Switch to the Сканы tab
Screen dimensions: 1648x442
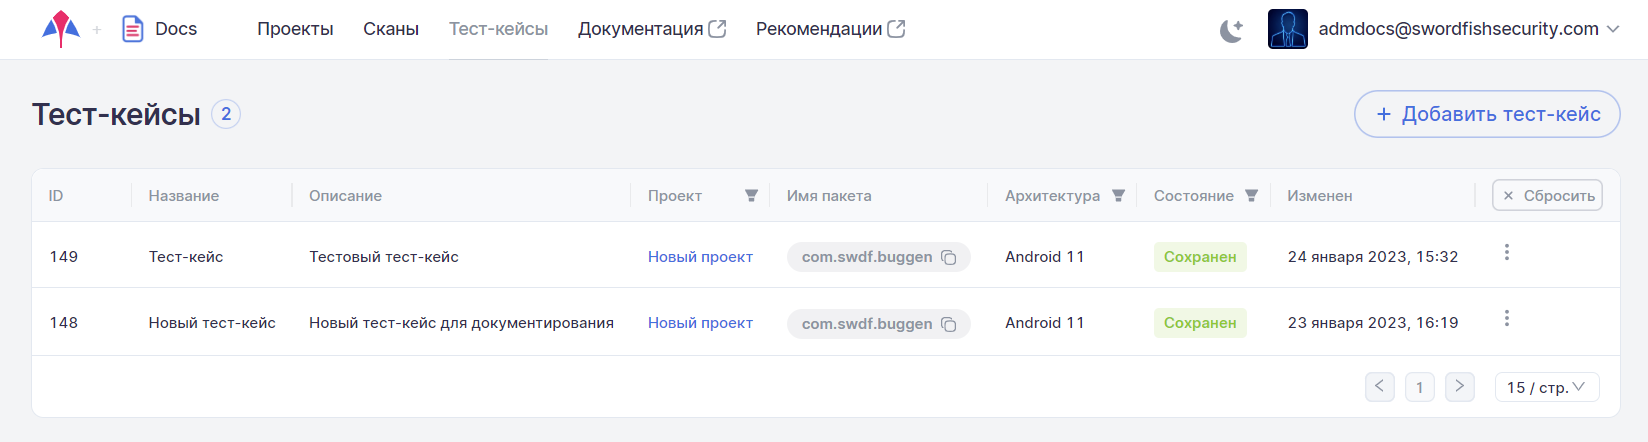click(391, 29)
